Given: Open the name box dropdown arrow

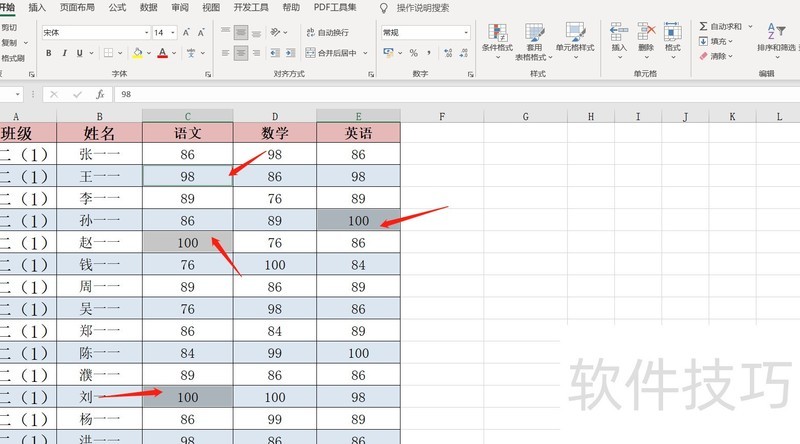Looking at the screenshot, I should 17,94.
